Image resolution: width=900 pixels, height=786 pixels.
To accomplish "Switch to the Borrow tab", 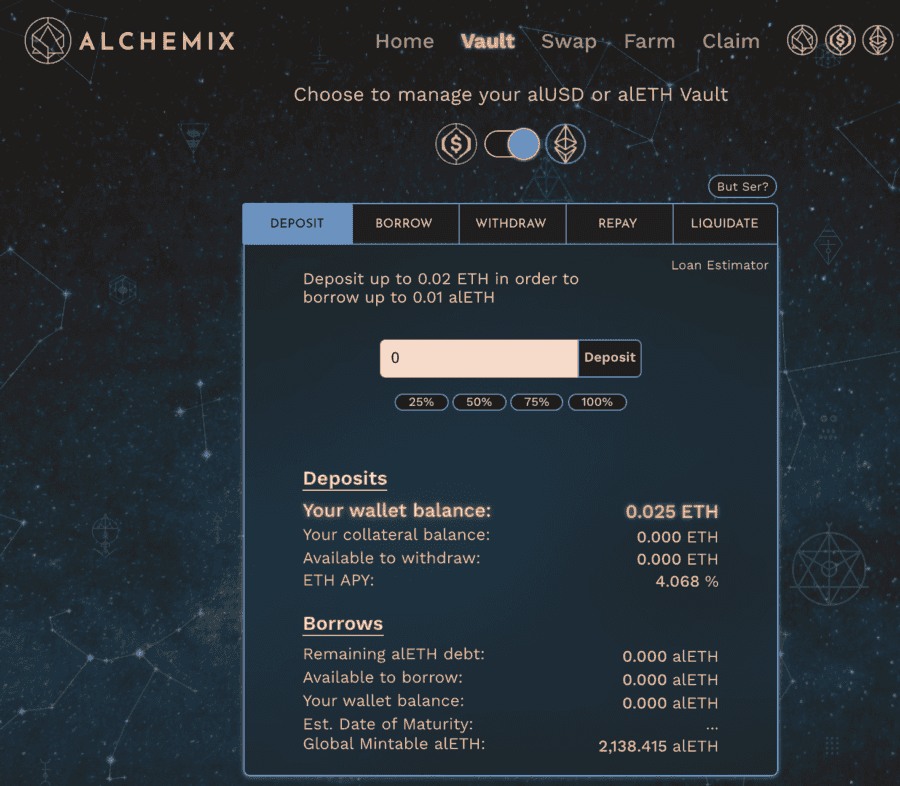I will (x=404, y=223).
